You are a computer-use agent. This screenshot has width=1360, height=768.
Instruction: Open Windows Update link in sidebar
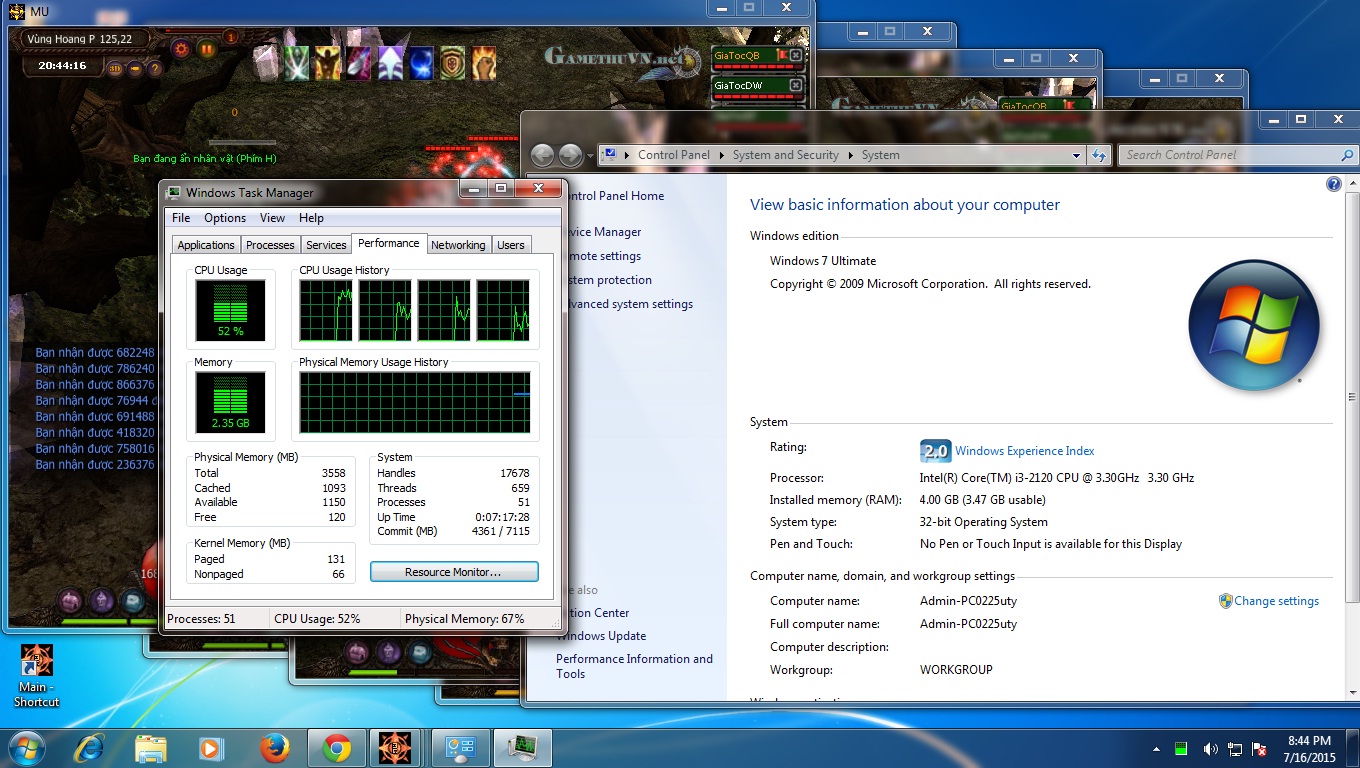(x=601, y=636)
